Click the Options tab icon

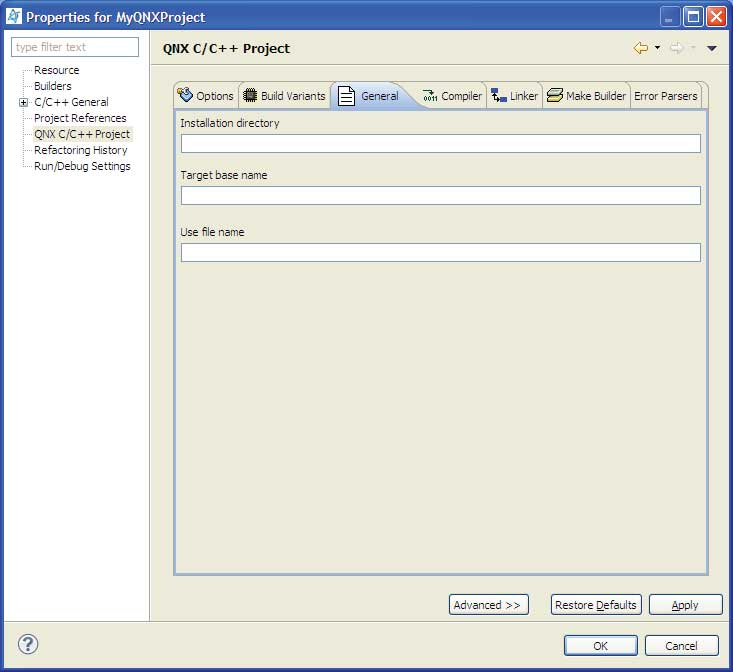[x=185, y=96]
